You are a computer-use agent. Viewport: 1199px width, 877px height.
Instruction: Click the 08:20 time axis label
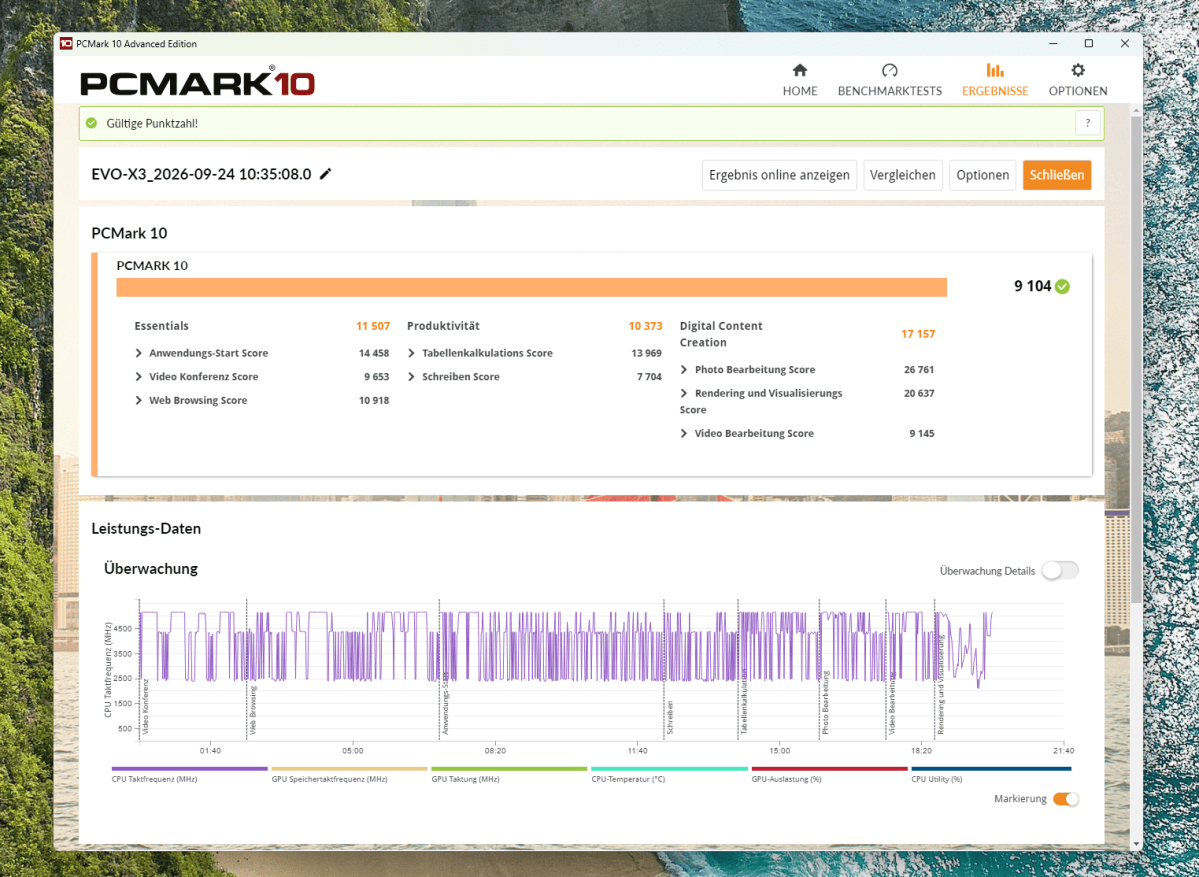point(495,751)
